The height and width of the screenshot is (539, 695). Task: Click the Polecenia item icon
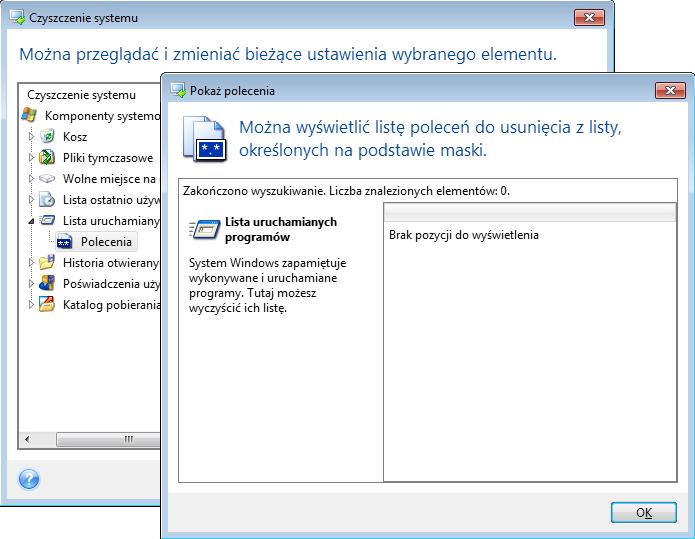65,242
